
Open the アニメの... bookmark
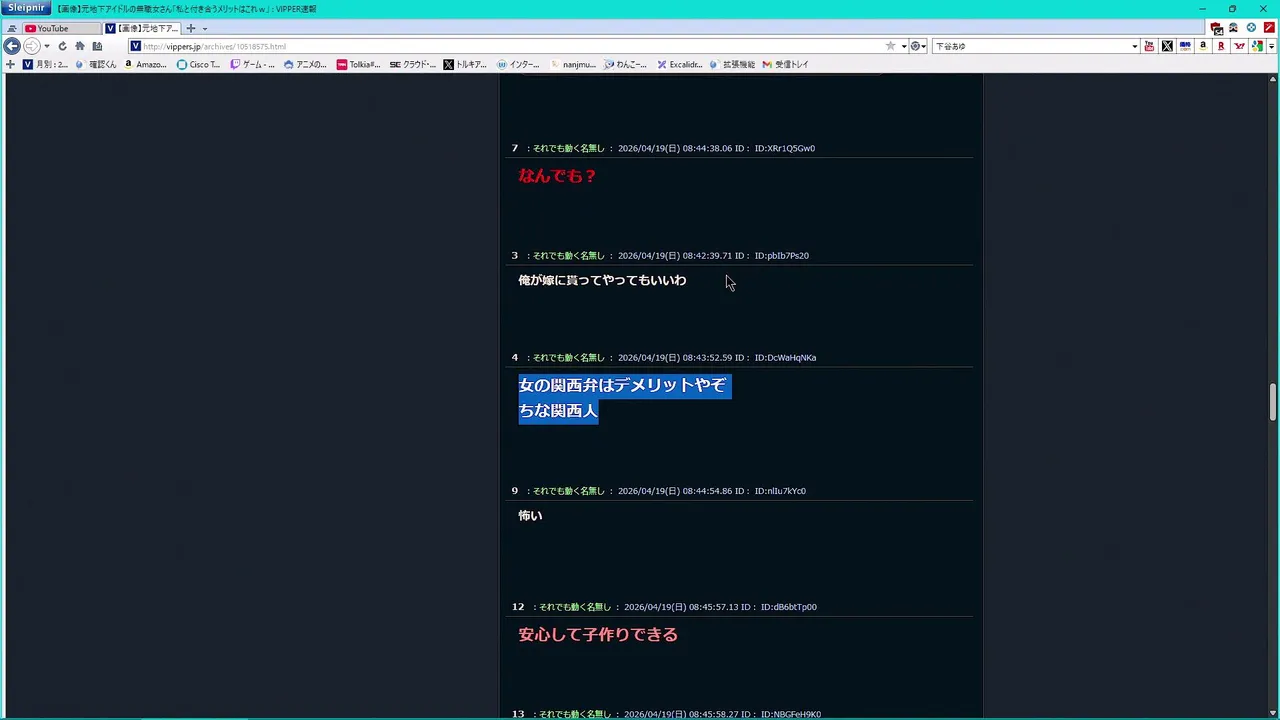pos(305,64)
